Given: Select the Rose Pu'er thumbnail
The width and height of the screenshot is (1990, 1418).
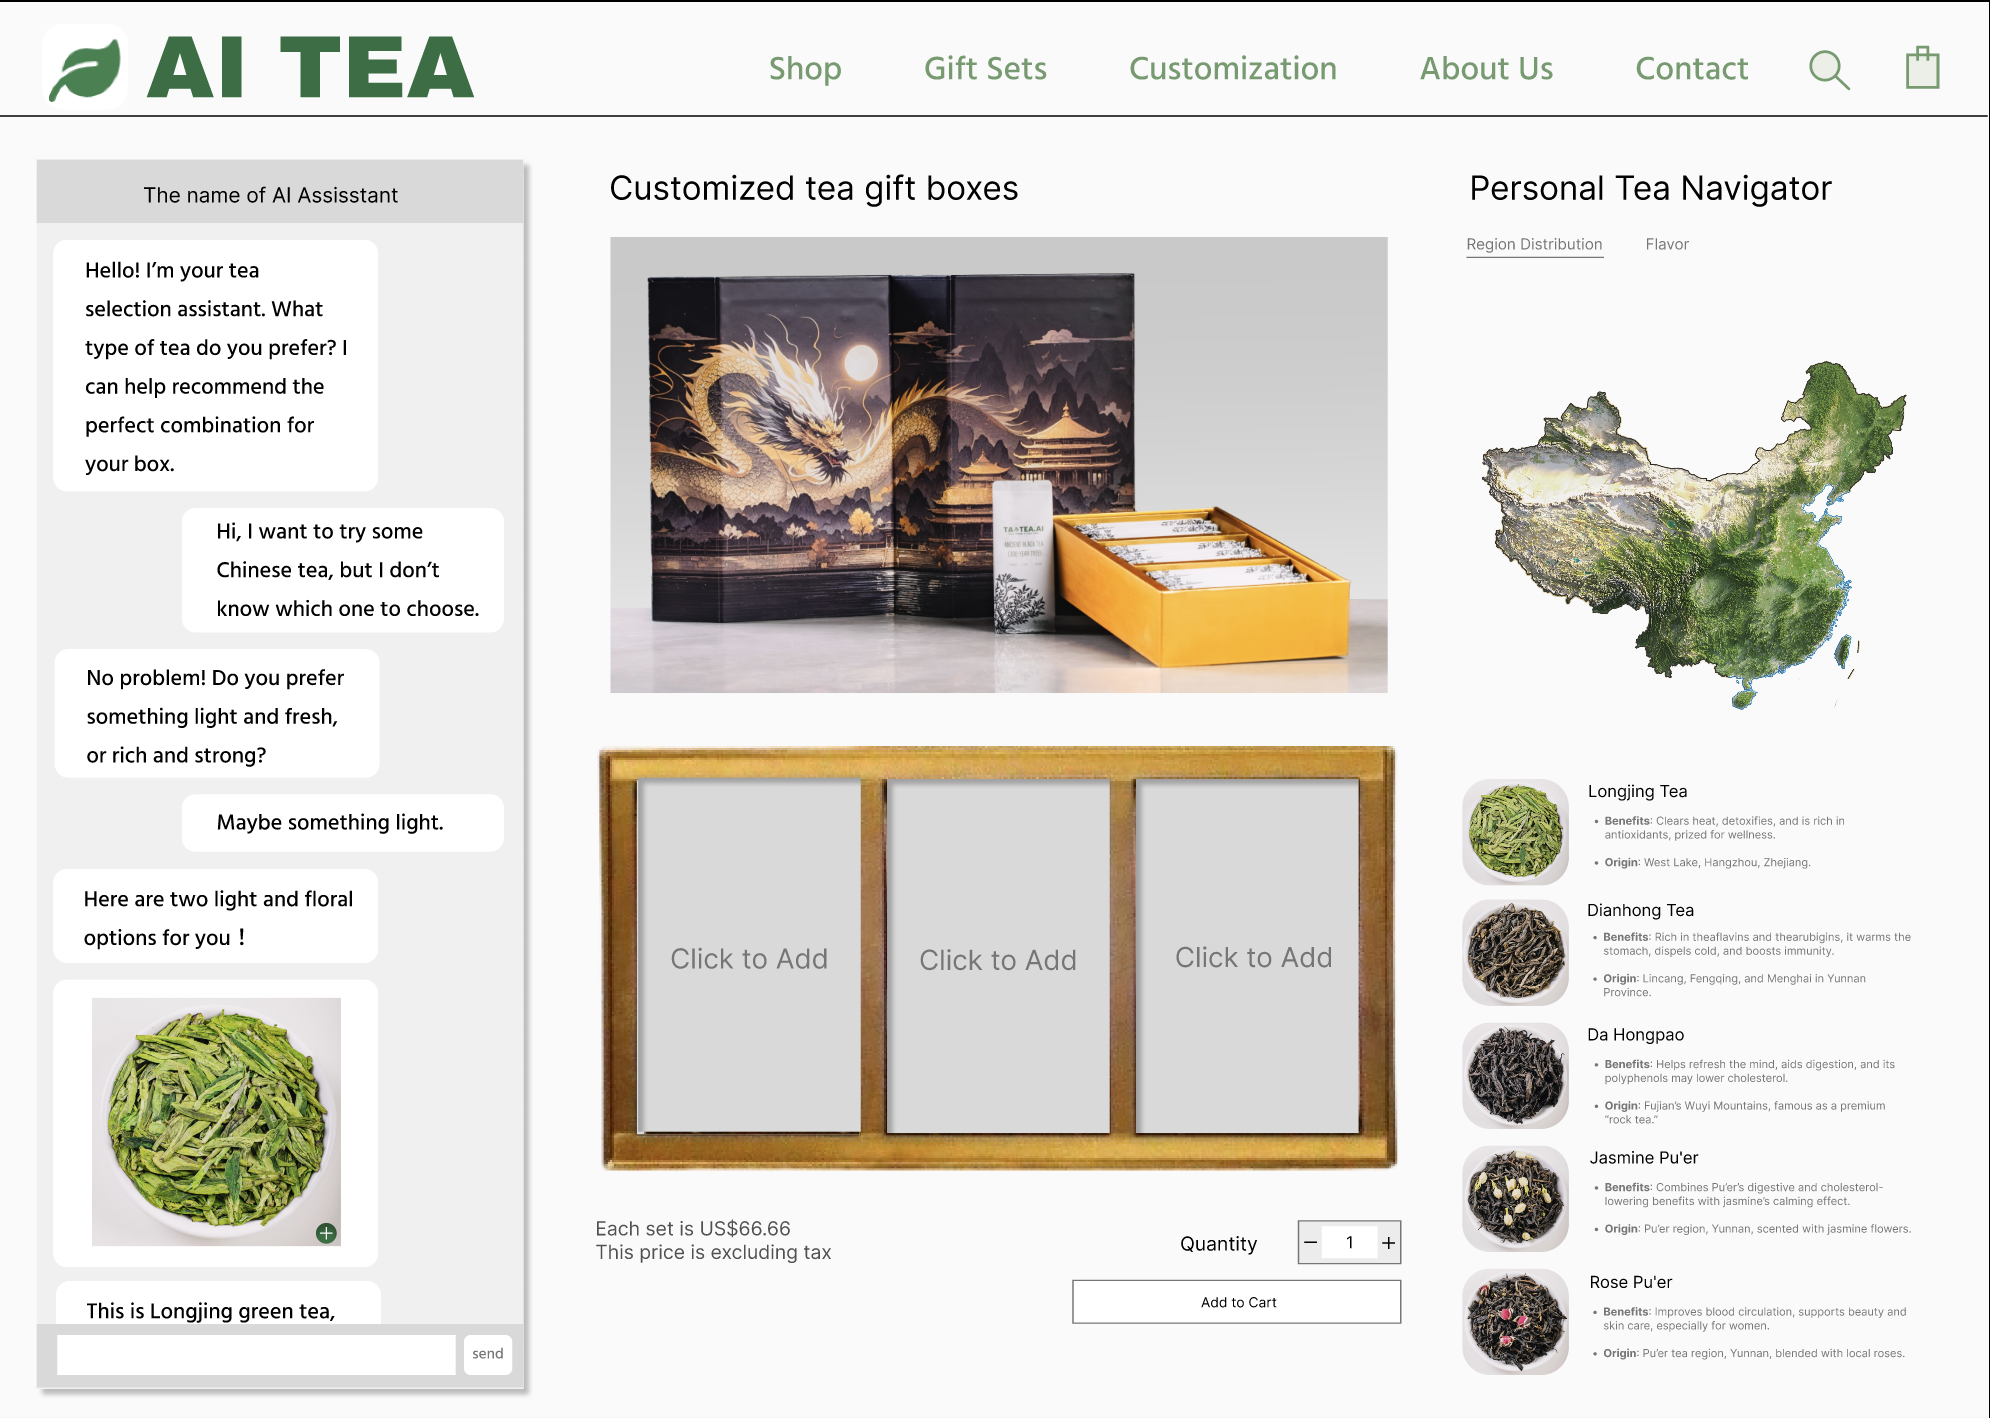Looking at the screenshot, I should point(1515,1321).
